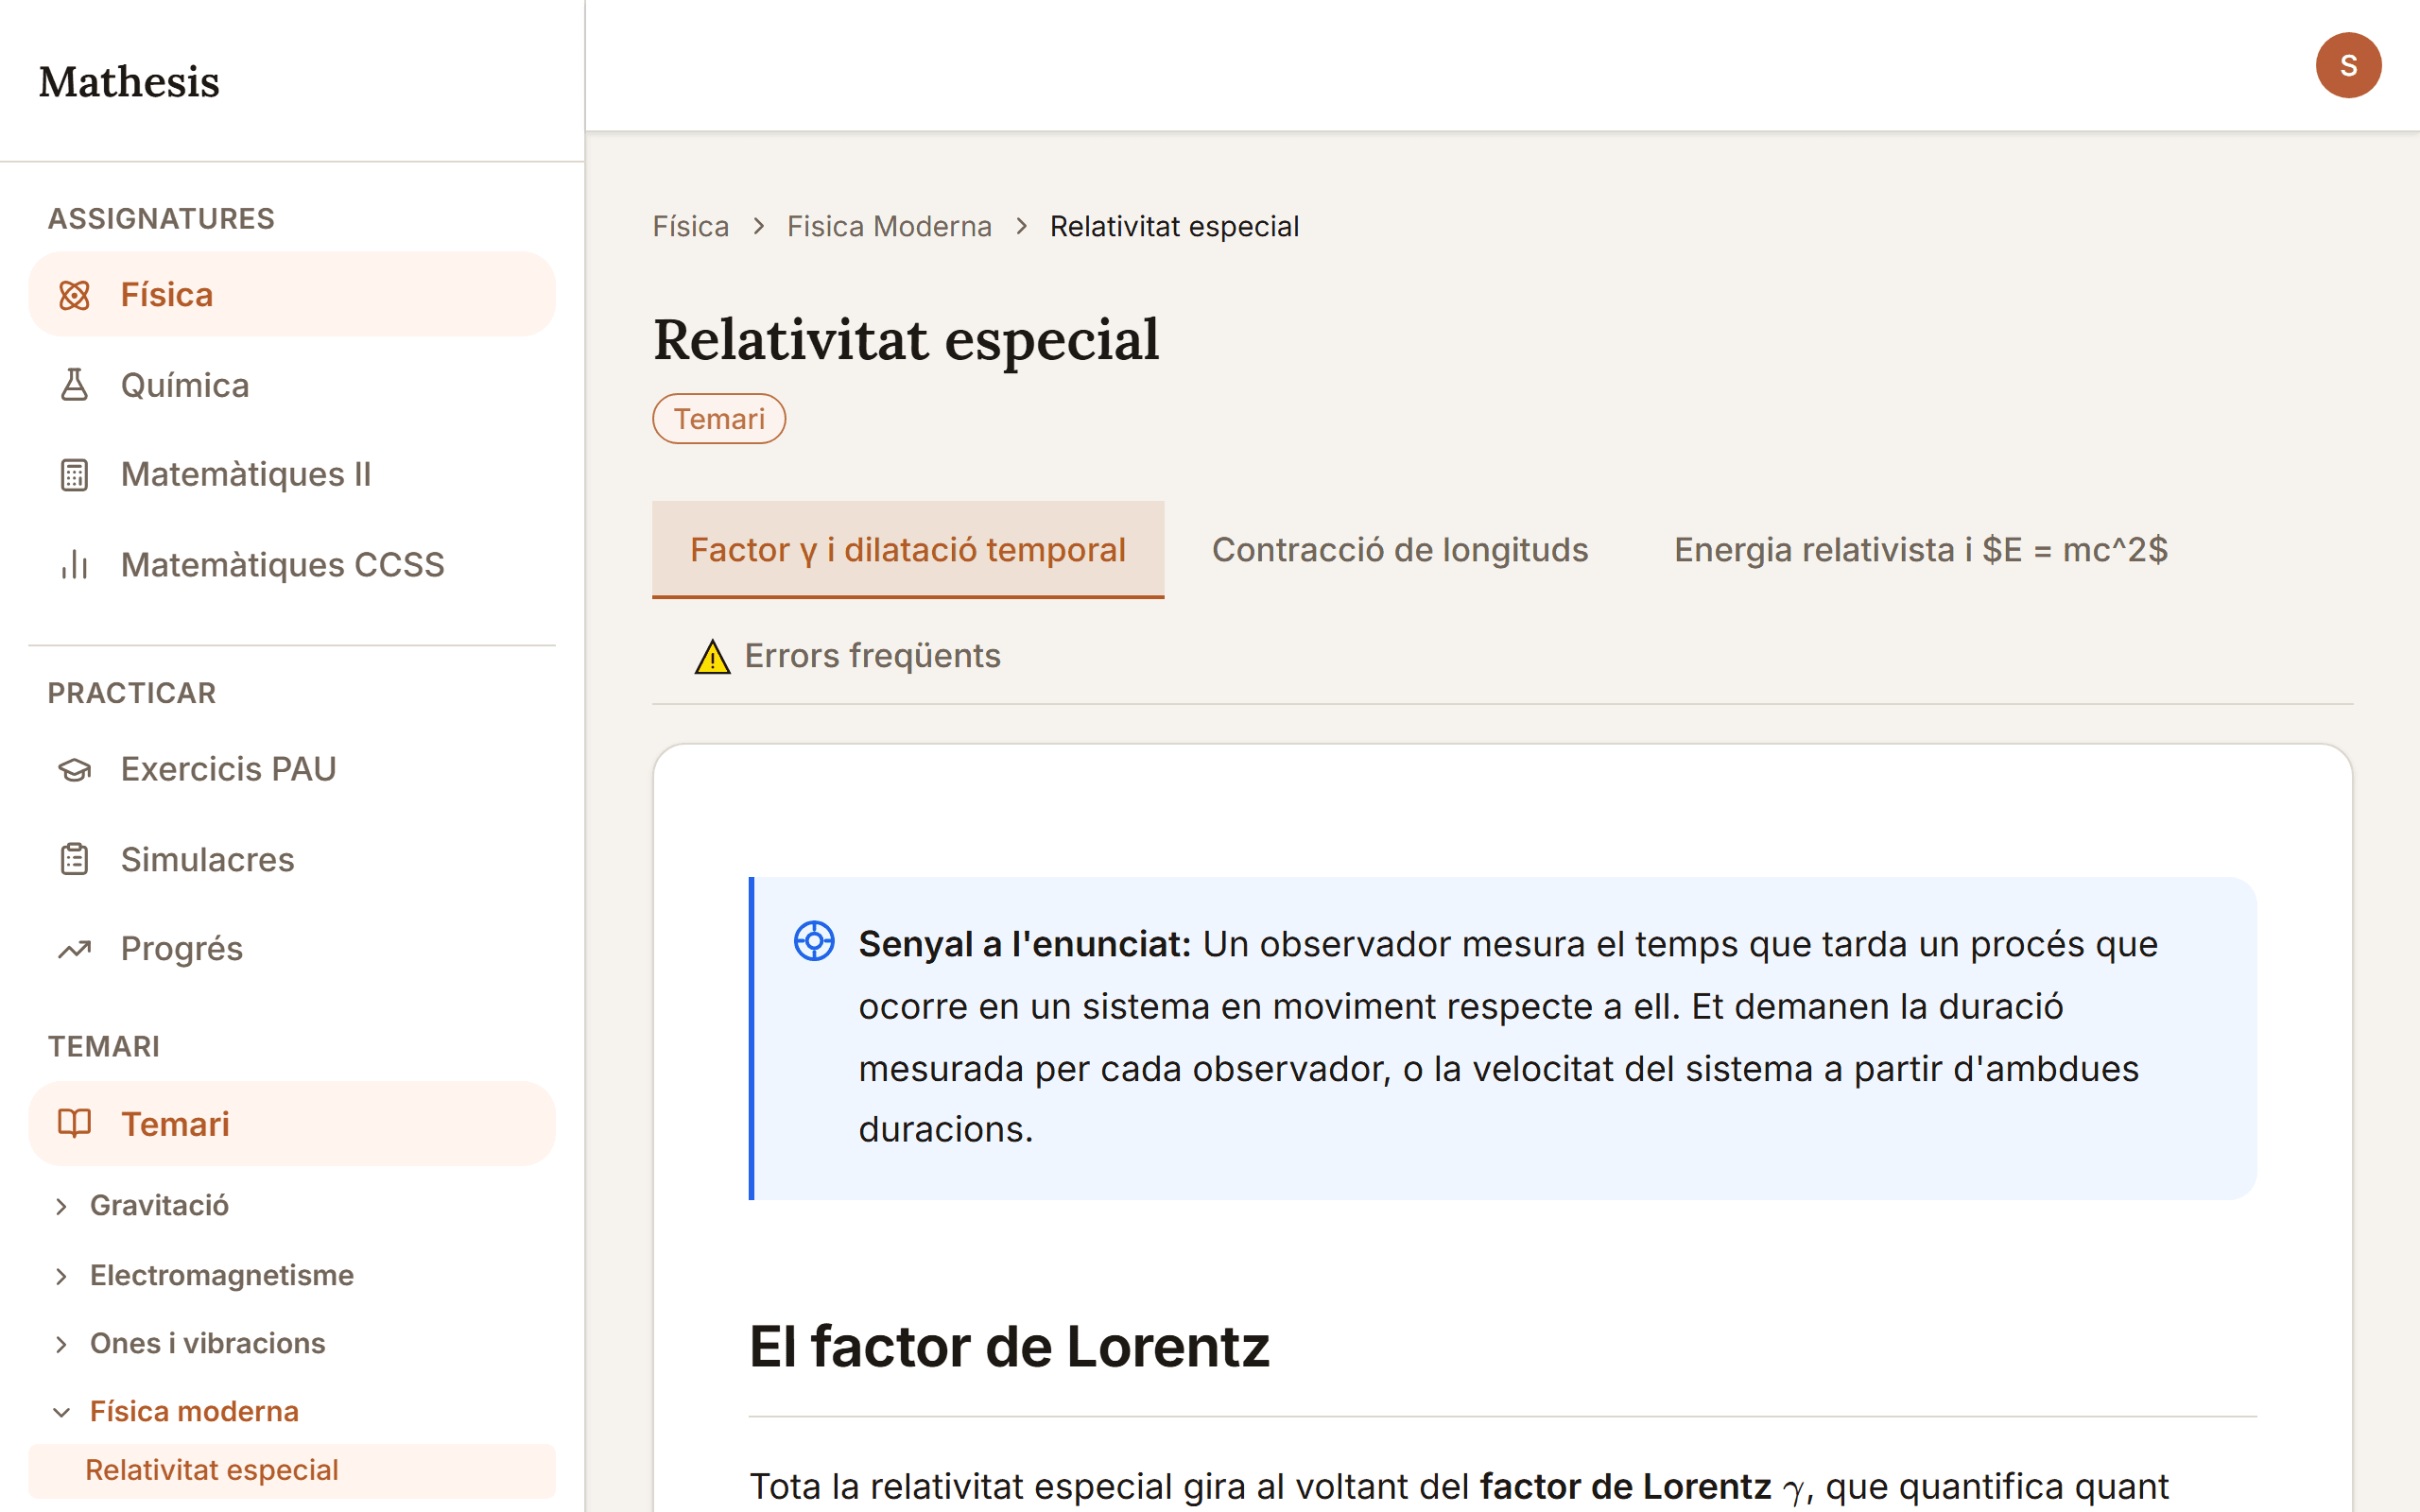Open the user avatar S menu
The height and width of the screenshot is (1512, 2420).
coord(2348,65)
